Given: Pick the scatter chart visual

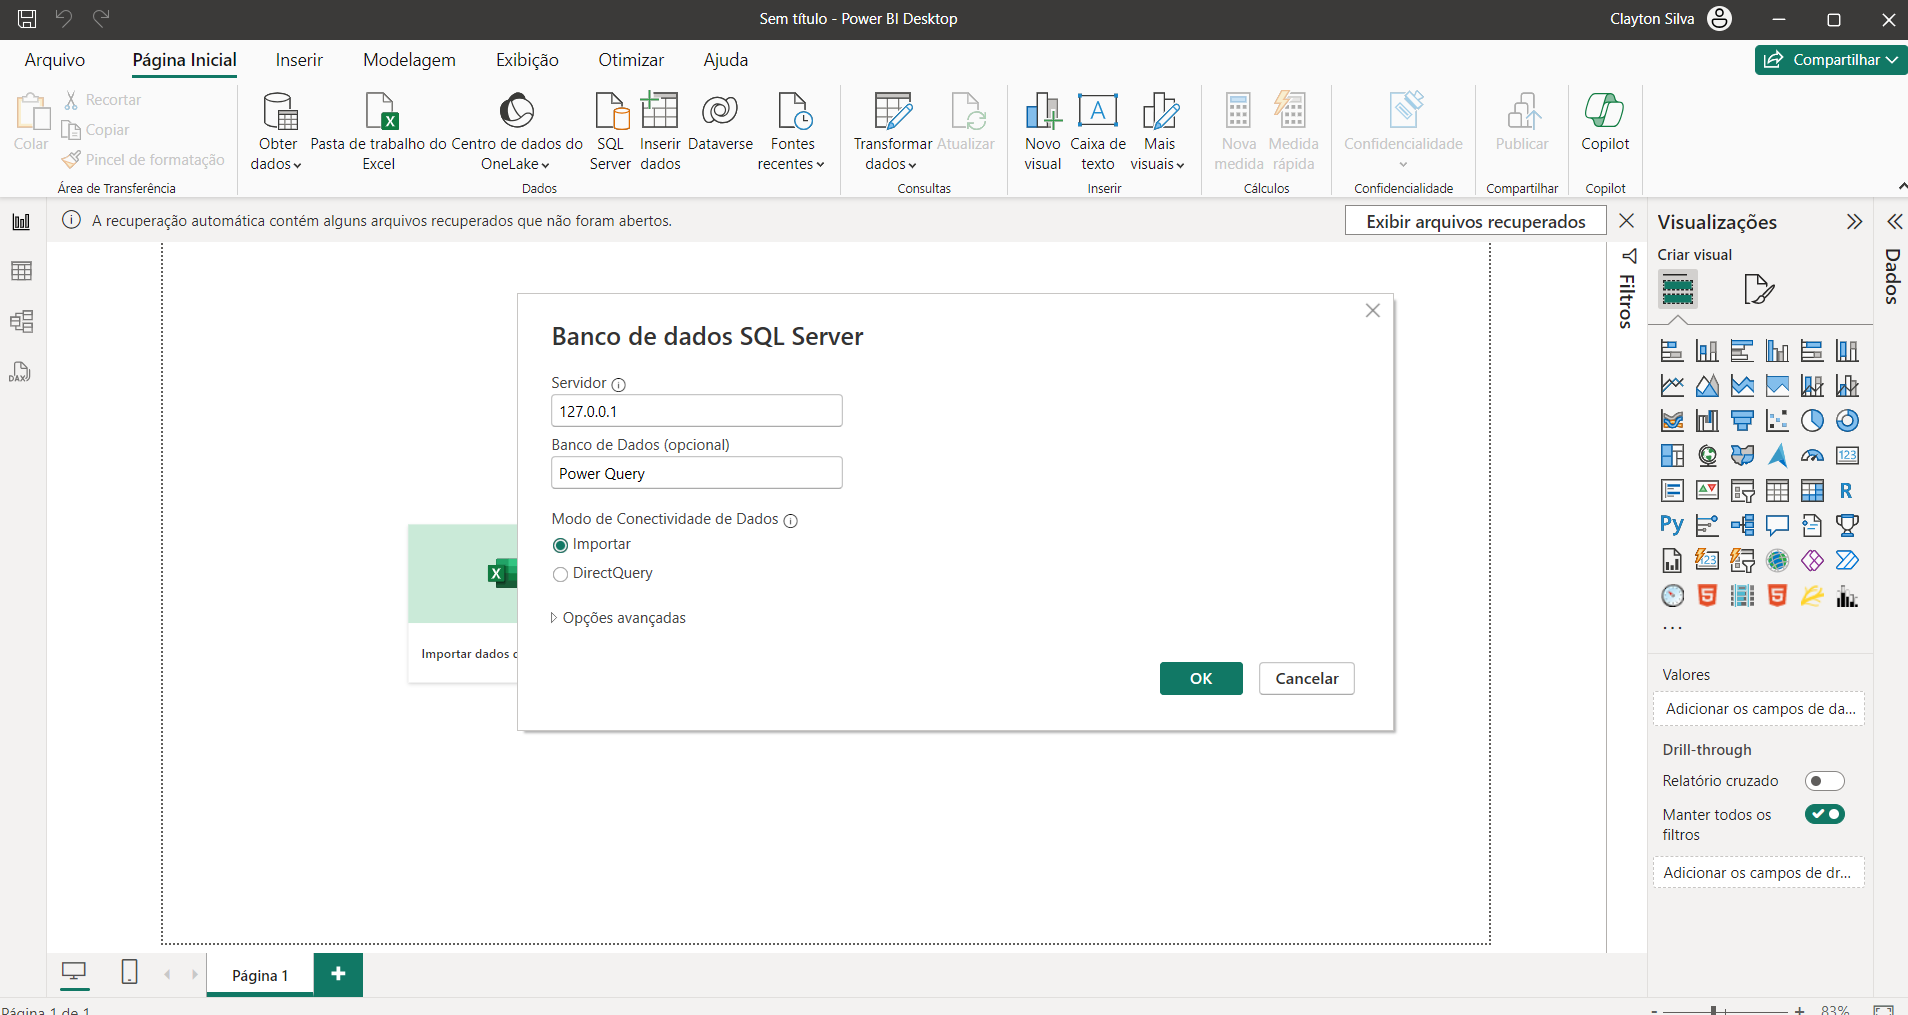Looking at the screenshot, I should point(1777,421).
